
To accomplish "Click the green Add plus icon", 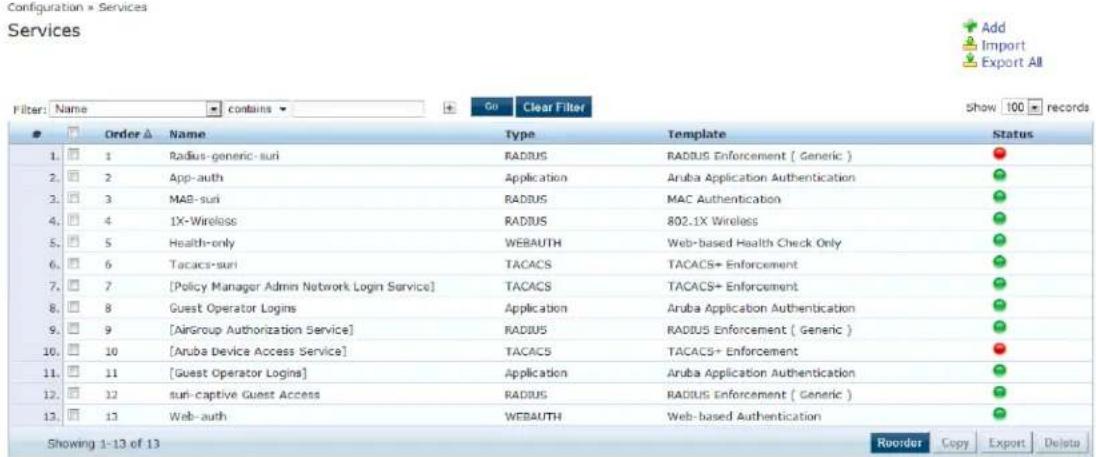I will pyautogui.click(x=969, y=27).
